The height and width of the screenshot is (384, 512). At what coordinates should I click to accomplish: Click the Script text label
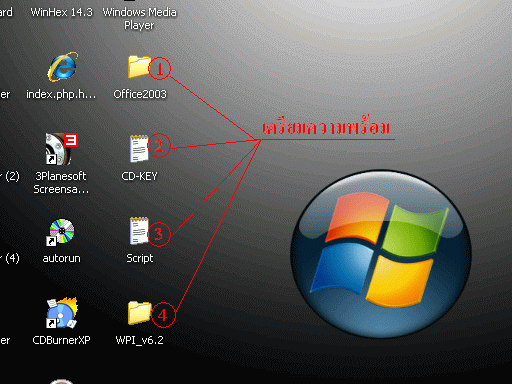pyautogui.click(x=140, y=258)
